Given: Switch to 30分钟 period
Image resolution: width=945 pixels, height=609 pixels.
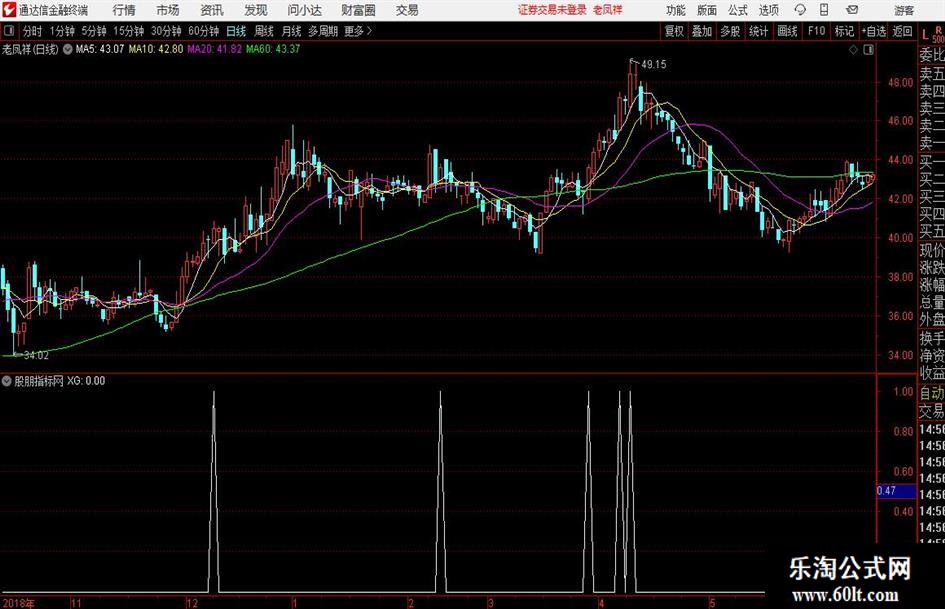Looking at the screenshot, I should click(x=166, y=31).
